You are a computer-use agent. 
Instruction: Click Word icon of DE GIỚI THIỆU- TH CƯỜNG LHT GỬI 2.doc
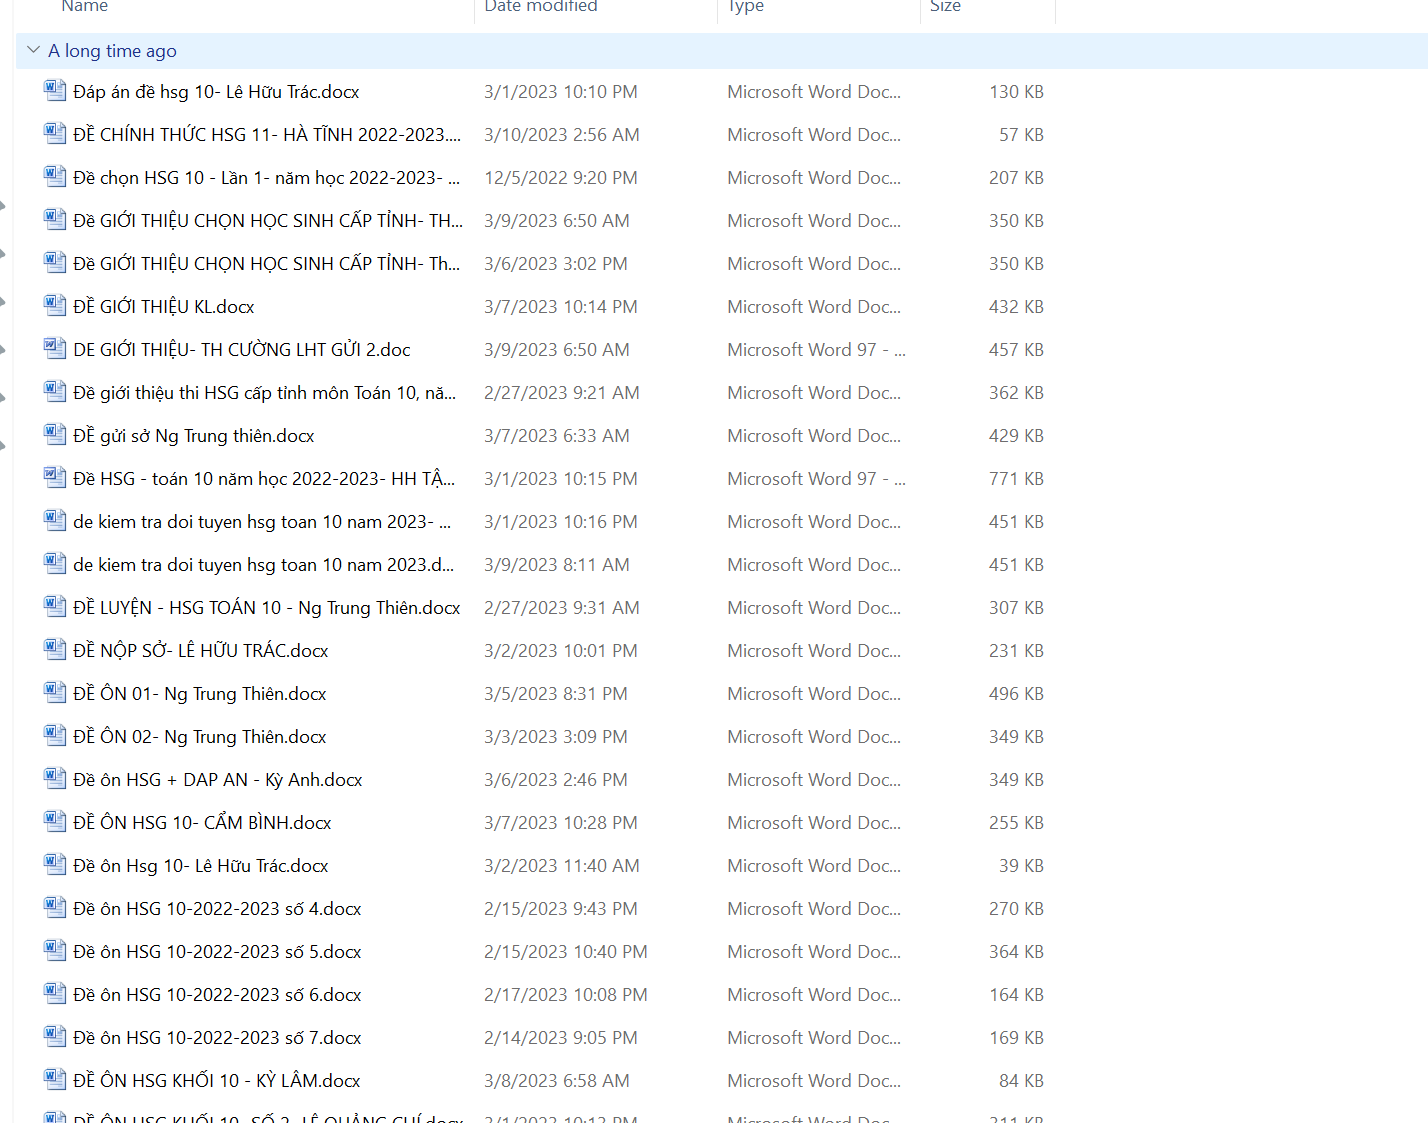55,348
